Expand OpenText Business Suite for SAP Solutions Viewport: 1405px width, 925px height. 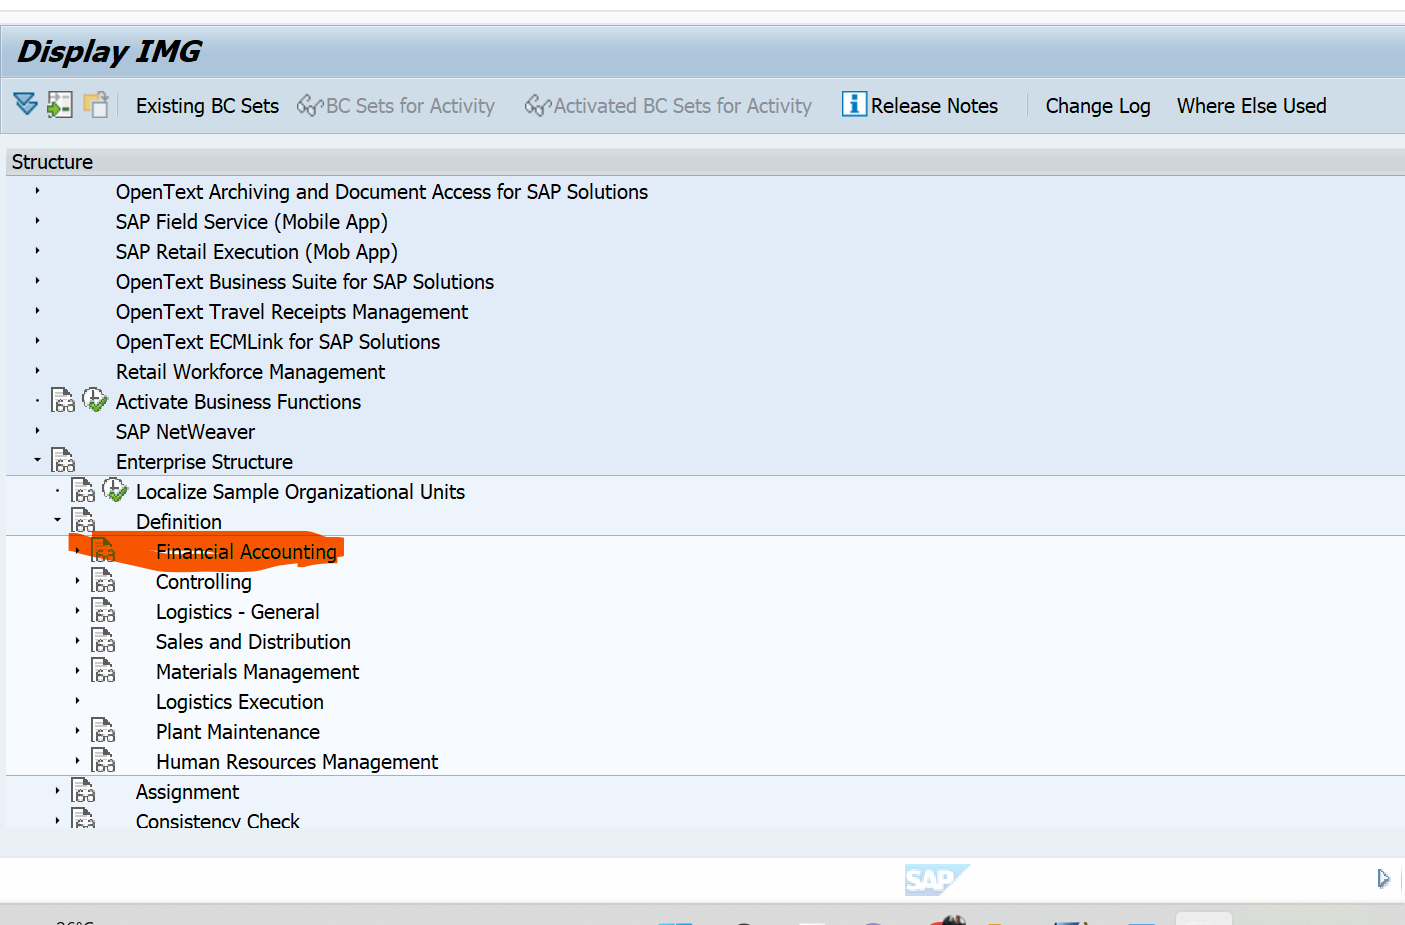(x=38, y=281)
